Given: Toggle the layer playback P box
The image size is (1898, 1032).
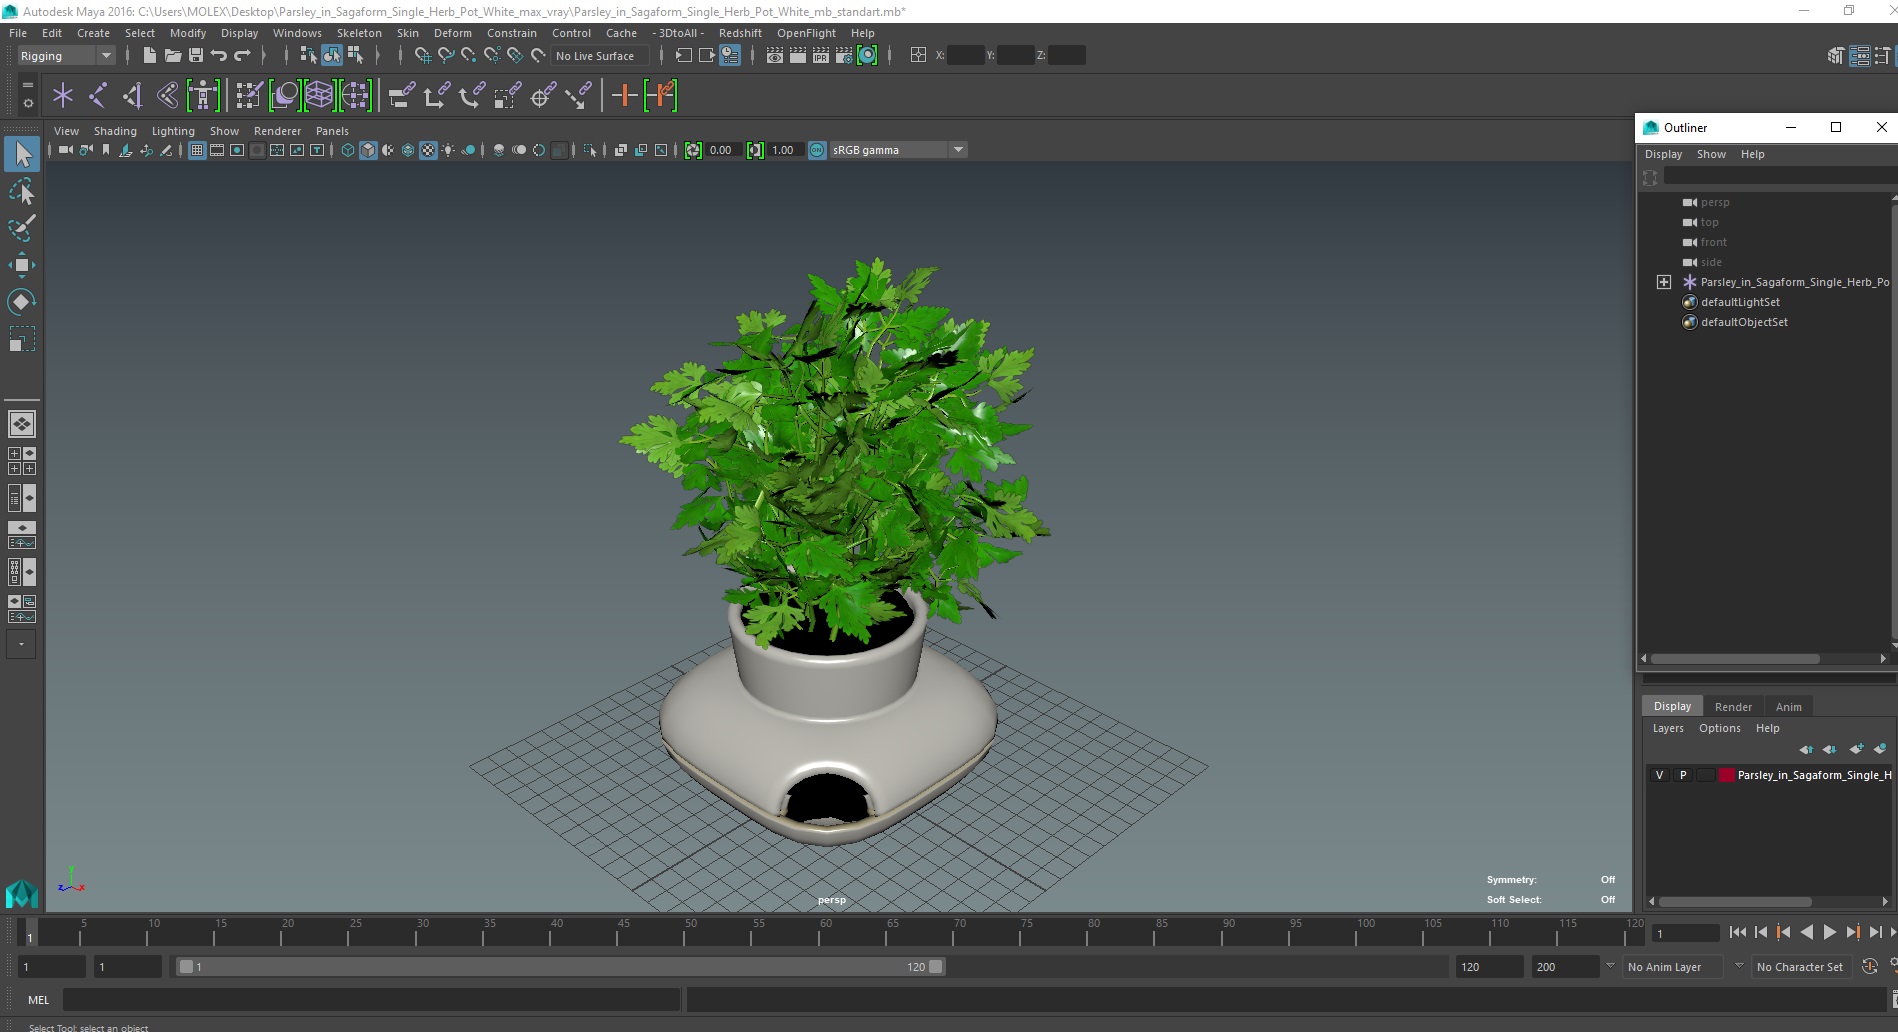Looking at the screenshot, I should pyautogui.click(x=1683, y=775).
